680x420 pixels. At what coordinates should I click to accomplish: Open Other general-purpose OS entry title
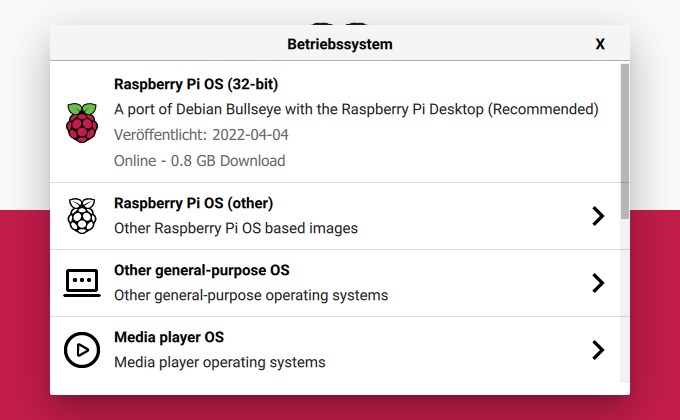click(x=202, y=270)
